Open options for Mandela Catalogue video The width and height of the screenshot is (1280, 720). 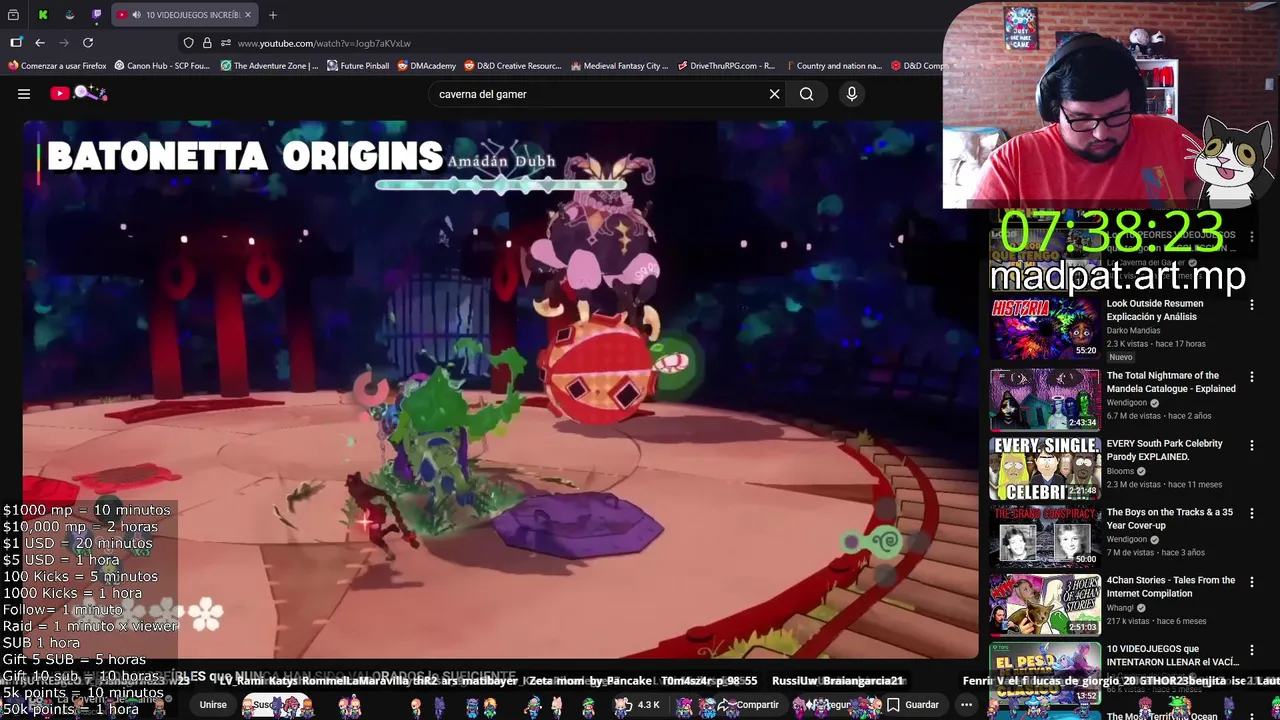tap(1252, 377)
